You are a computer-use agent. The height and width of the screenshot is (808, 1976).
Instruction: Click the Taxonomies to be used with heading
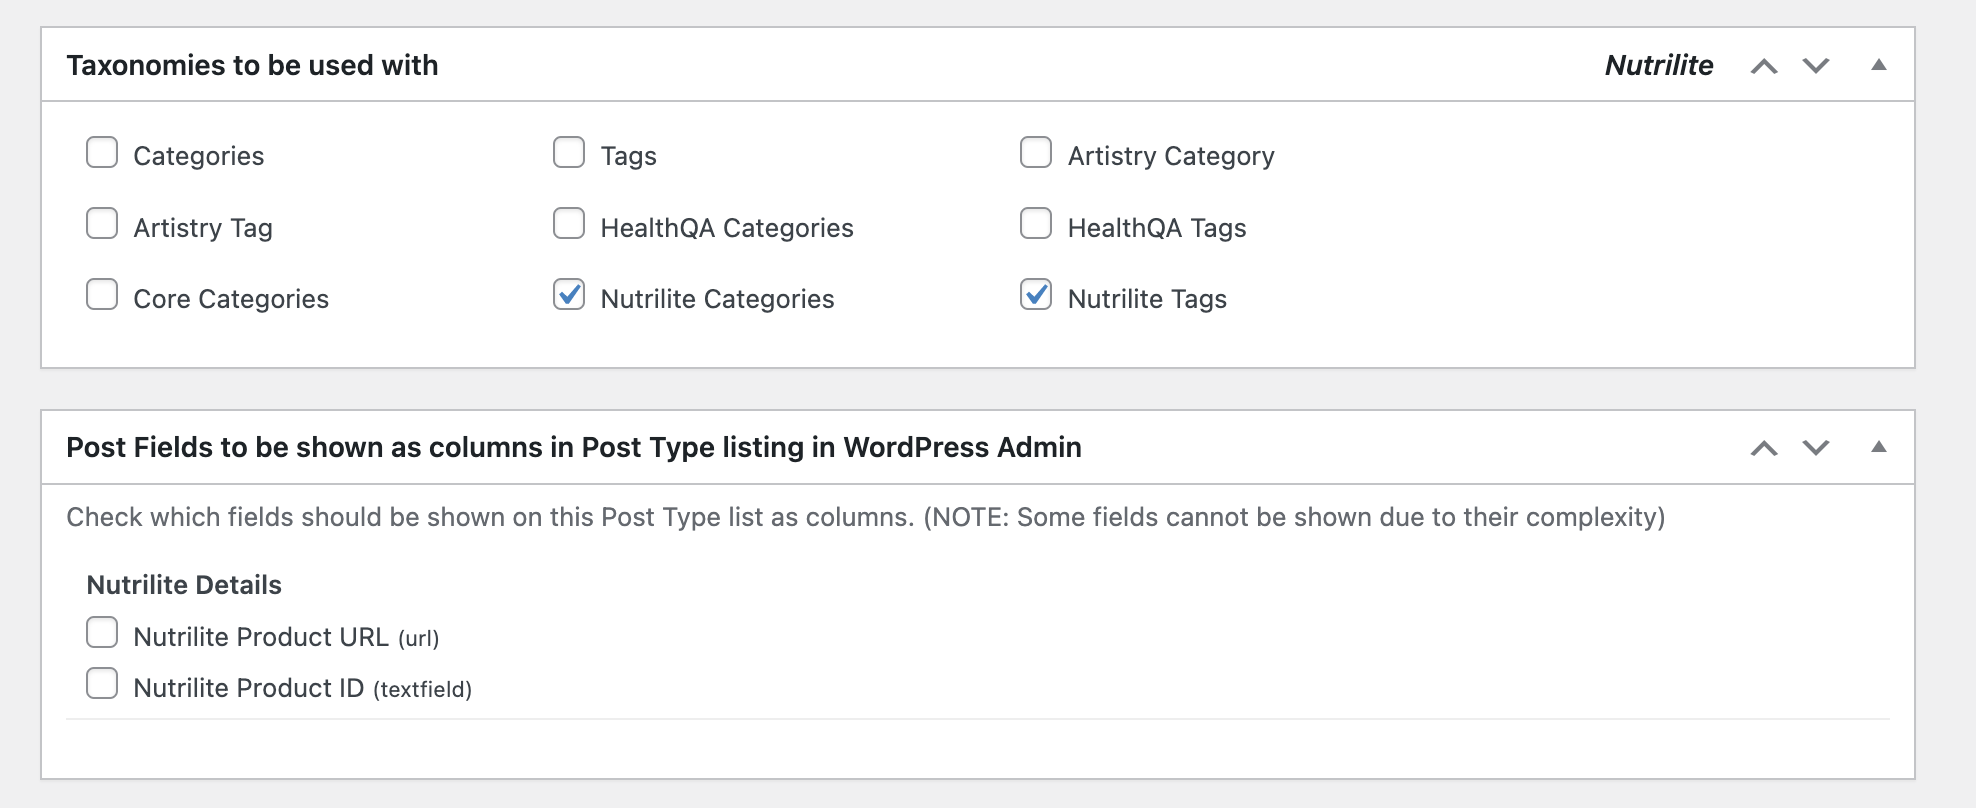(x=252, y=65)
